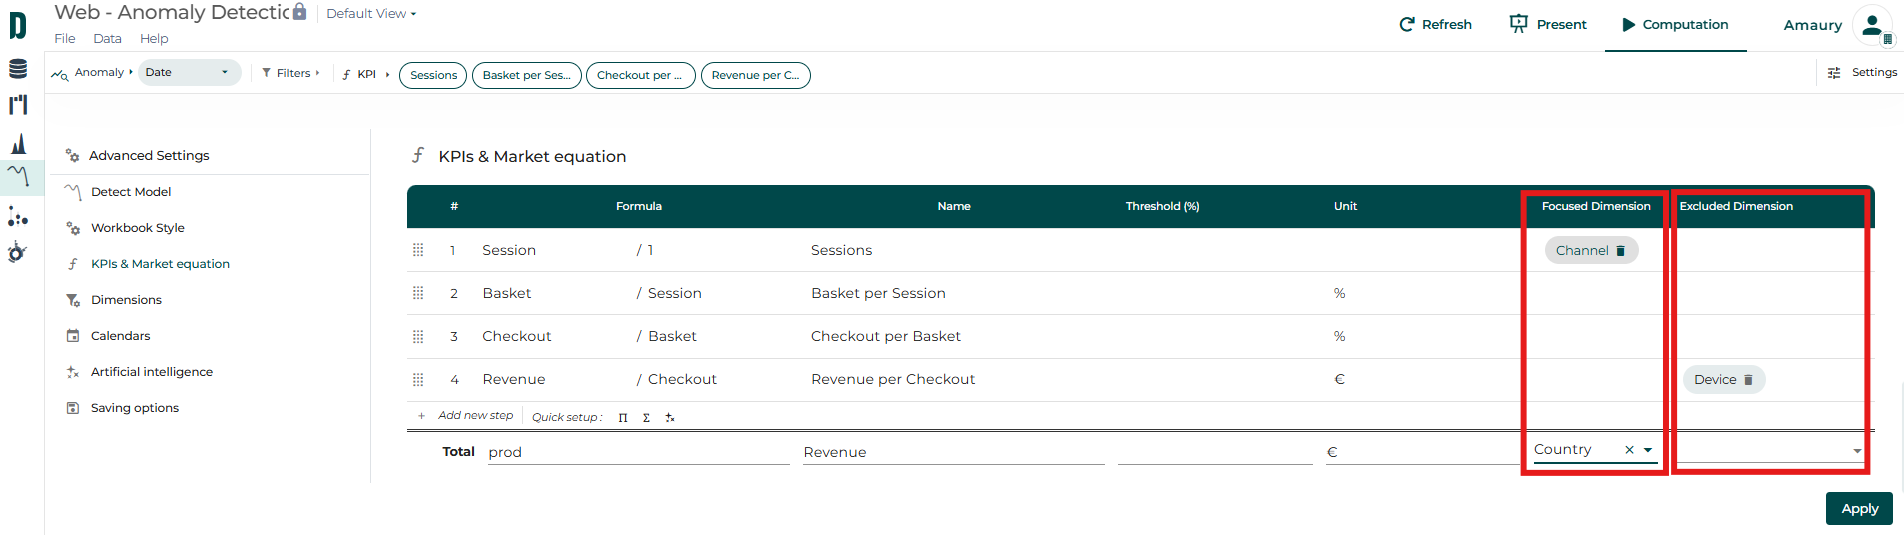Open the Excluded Dimension total dropdown
This screenshot has width=1904, height=535.
1856,451
